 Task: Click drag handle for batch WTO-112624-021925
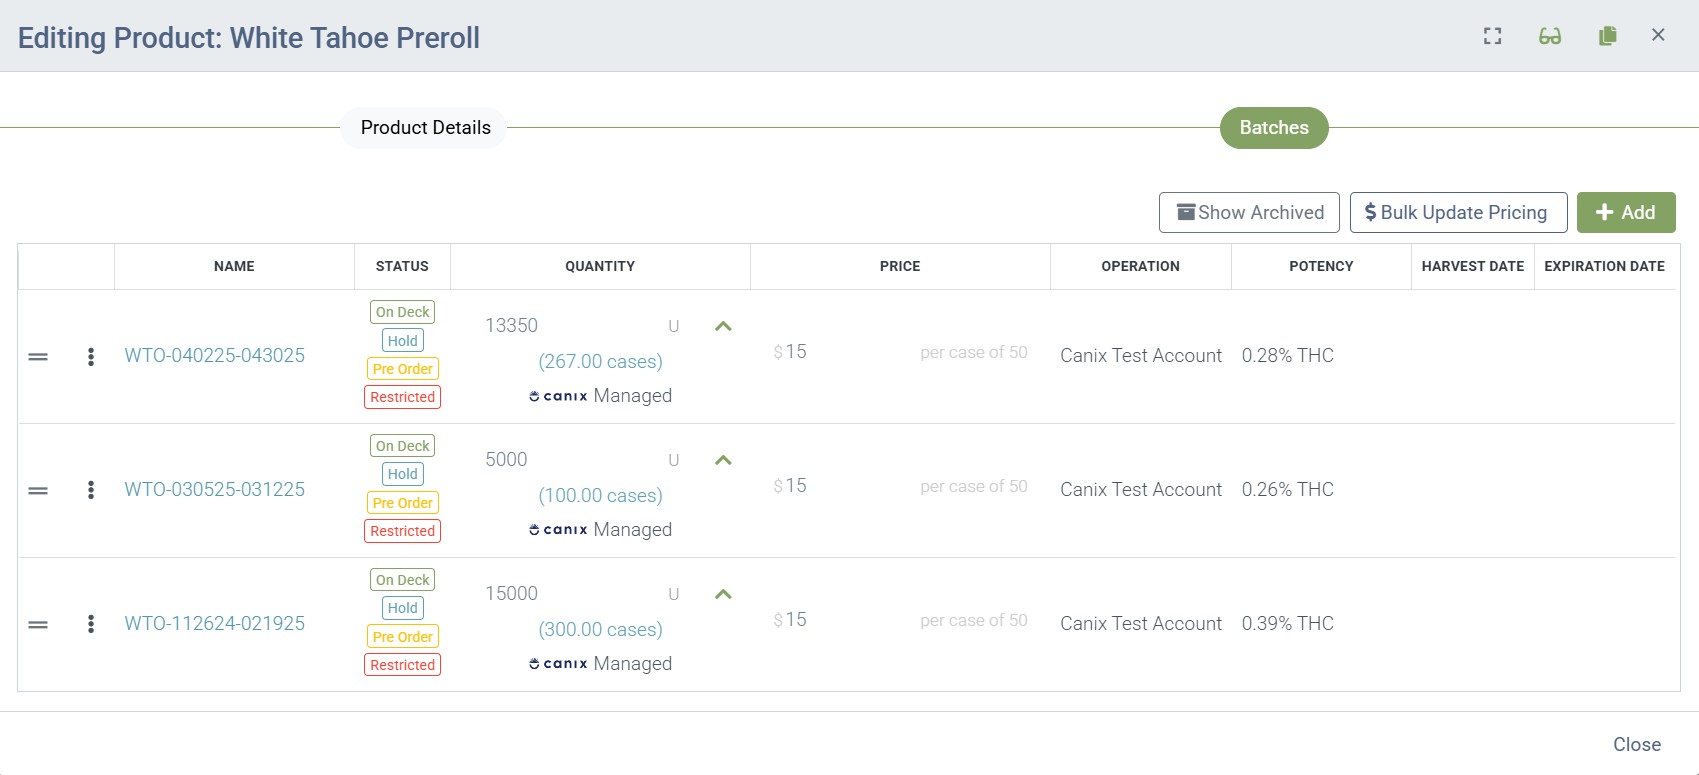(x=38, y=624)
